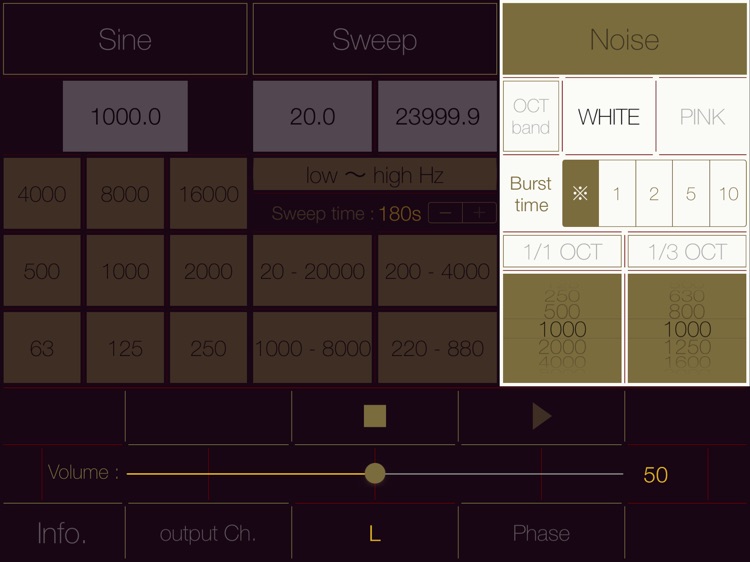750x562 pixels.
Task: Select the 125 Hz sine preset
Action: tap(125, 348)
